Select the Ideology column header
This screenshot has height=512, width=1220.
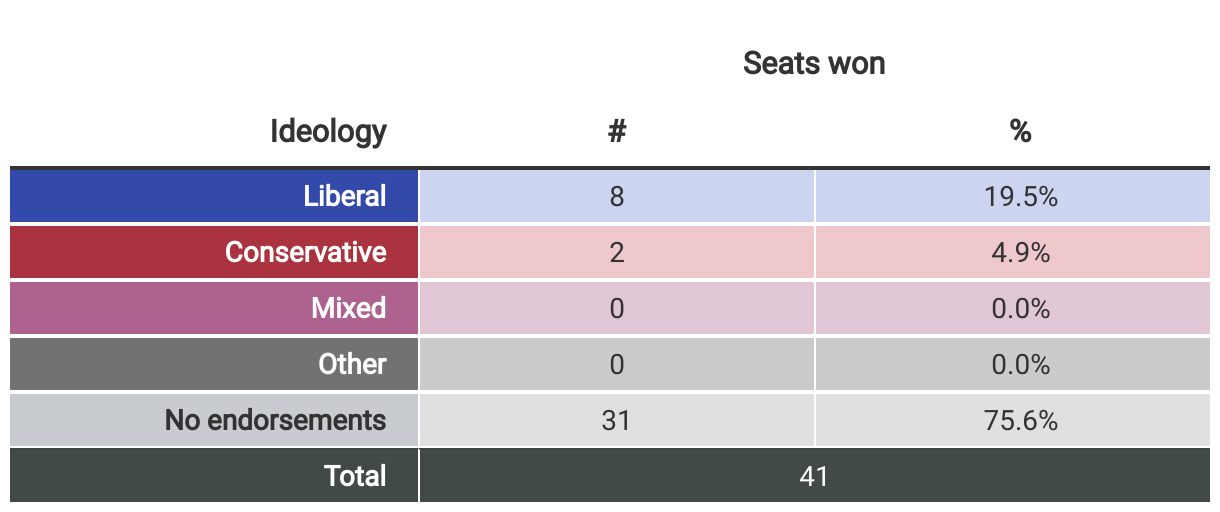328,131
